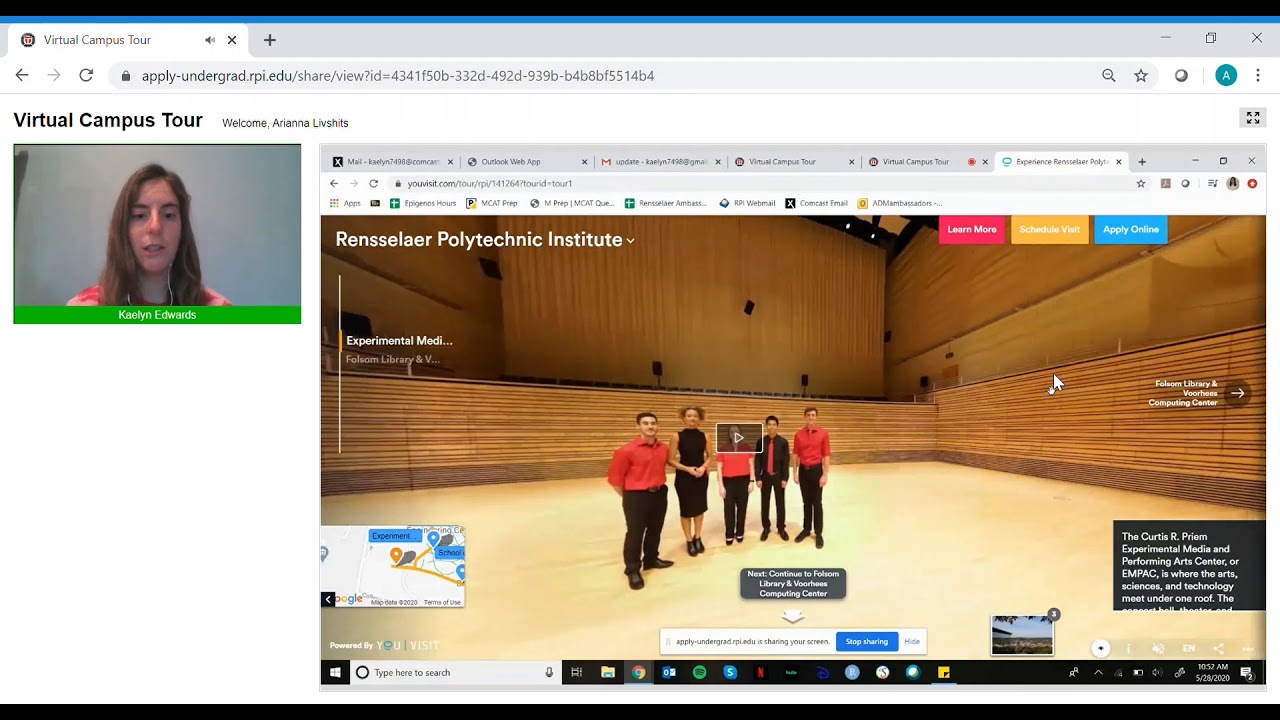The height and width of the screenshot is (720, 1280).
Task: Open the ADMAmbassadors bookmark
Action: point(900,203)
